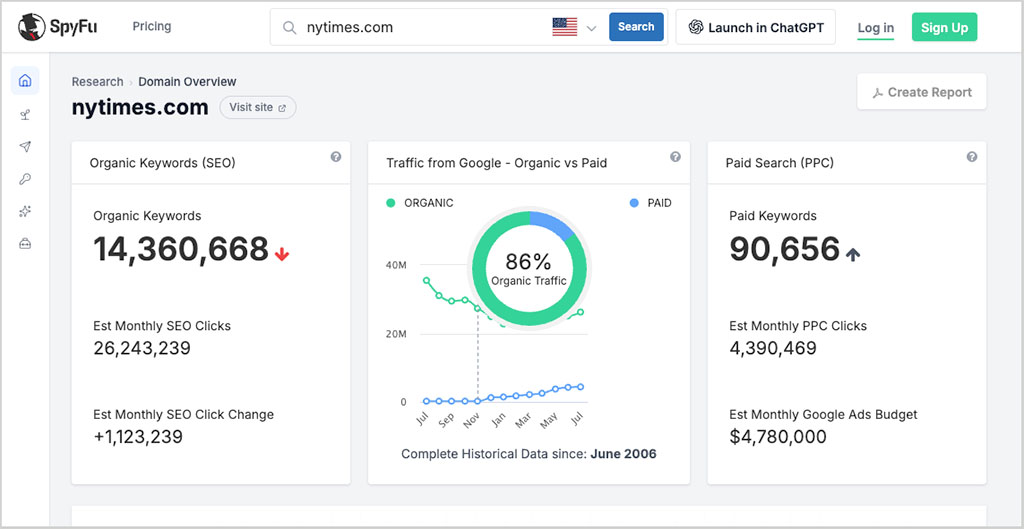Select the last Jul point on paid line
Viewport: 1024px width, 529px height.
tap(580, 387)
